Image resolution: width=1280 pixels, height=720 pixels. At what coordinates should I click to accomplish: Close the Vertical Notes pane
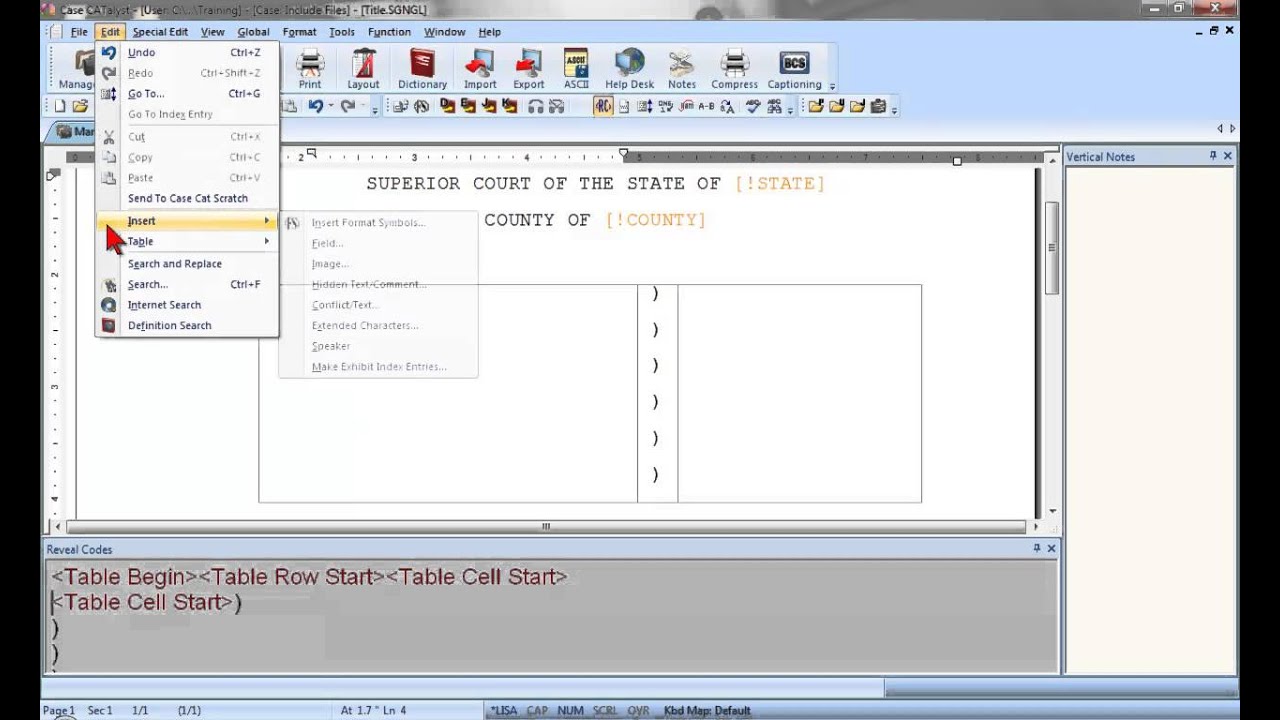[x=1228, y=156]
